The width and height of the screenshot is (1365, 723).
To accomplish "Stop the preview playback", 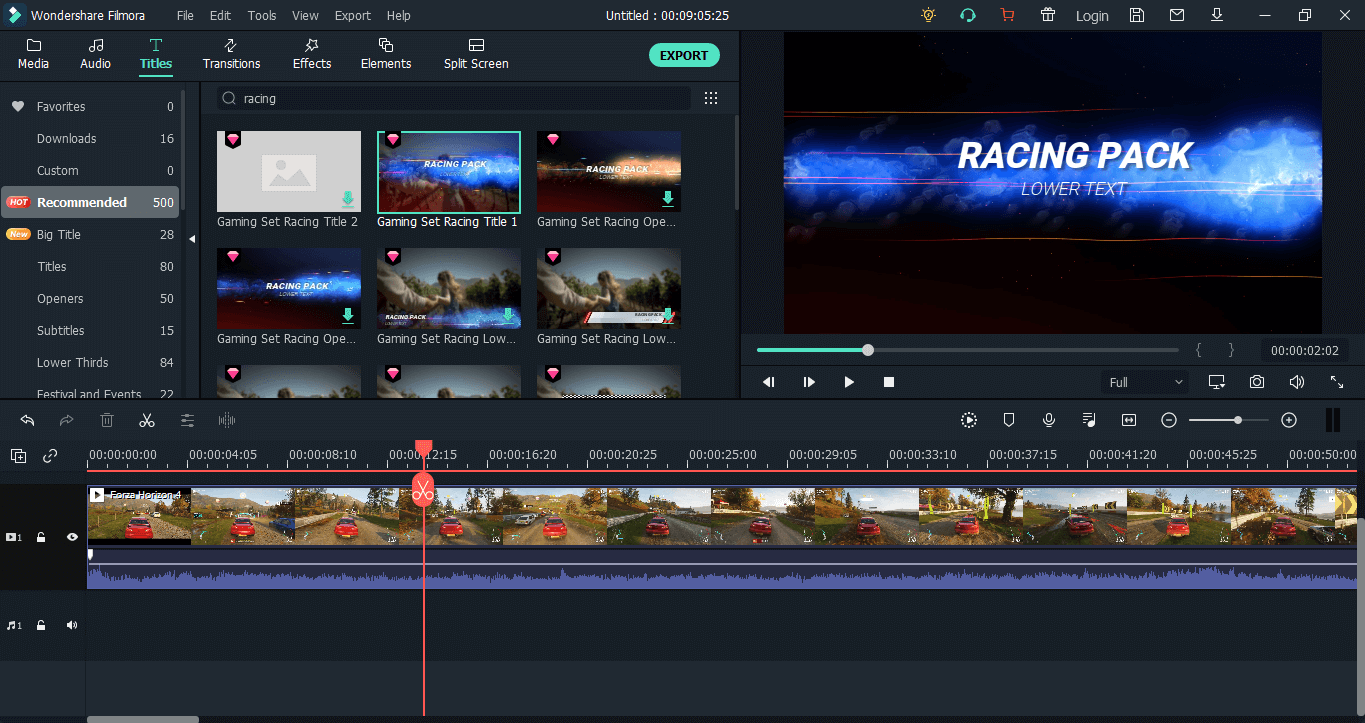I will click(889, 382).
